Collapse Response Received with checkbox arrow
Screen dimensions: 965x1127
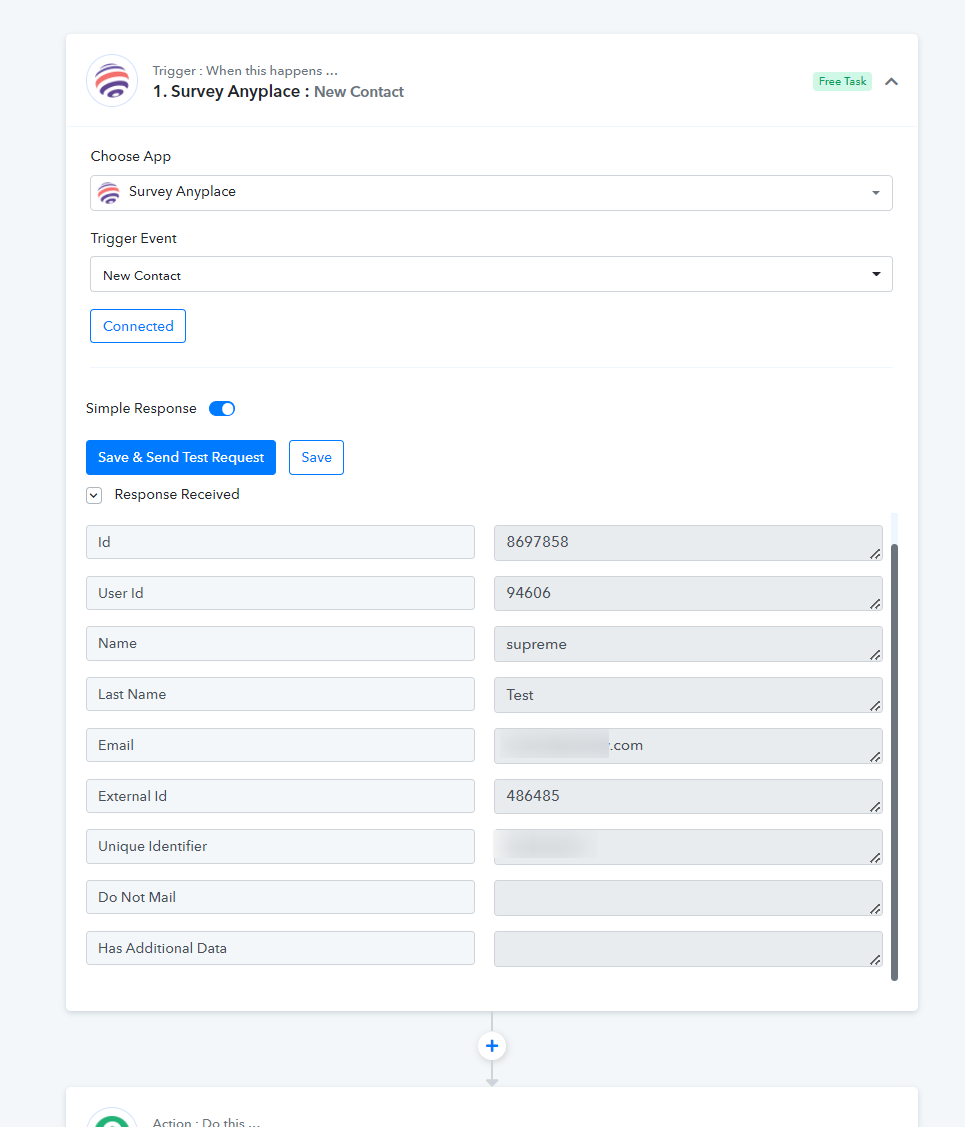point(94,495)
